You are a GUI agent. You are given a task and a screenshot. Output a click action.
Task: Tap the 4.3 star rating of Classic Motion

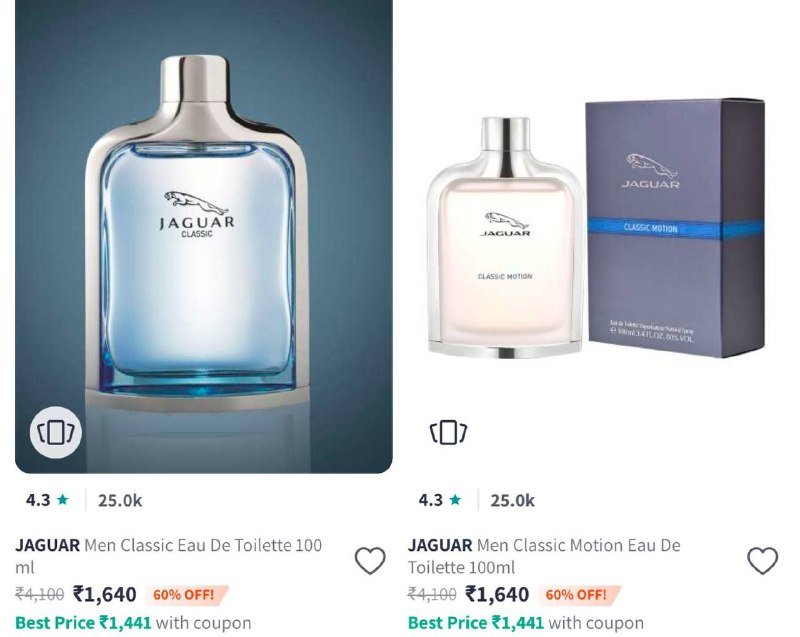440,500
